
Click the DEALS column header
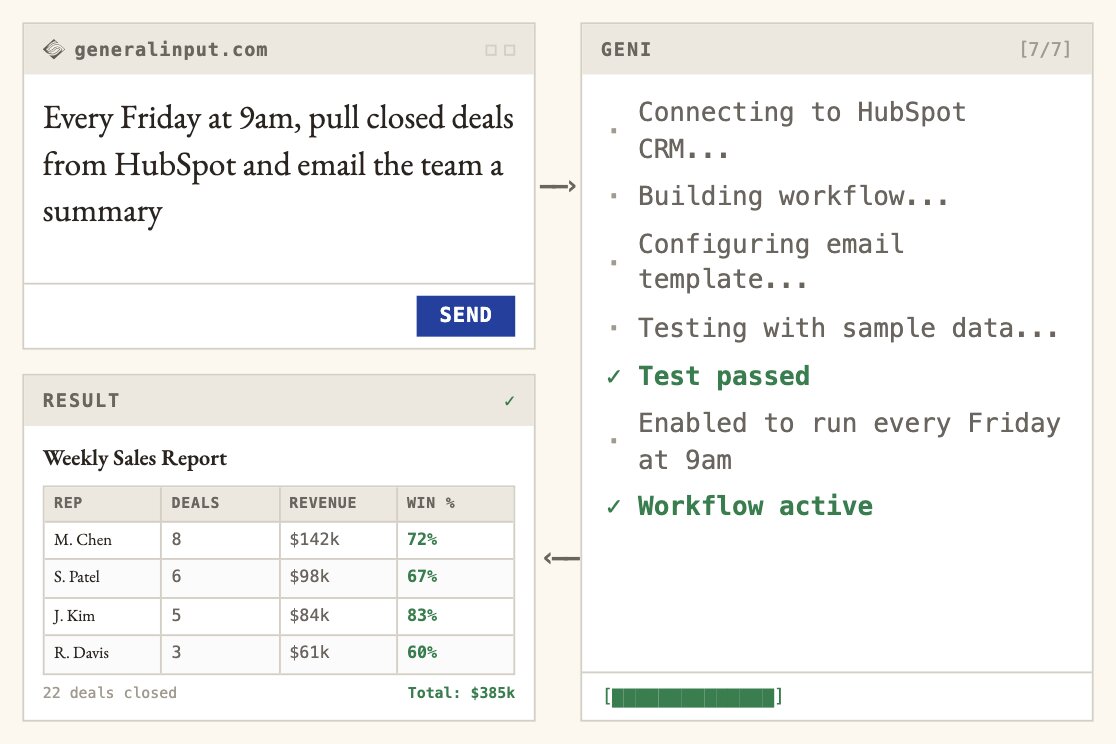(x=220, y=503)
